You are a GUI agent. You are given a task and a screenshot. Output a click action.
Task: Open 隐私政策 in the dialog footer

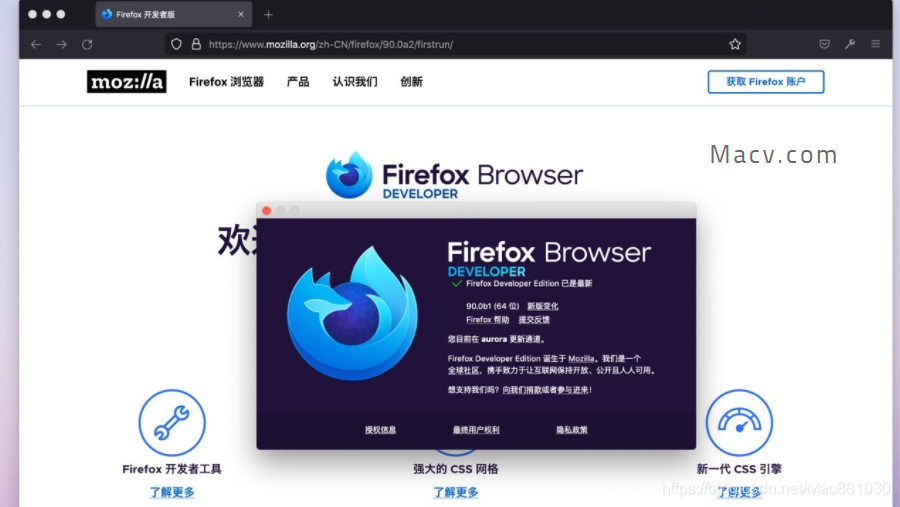572,429
